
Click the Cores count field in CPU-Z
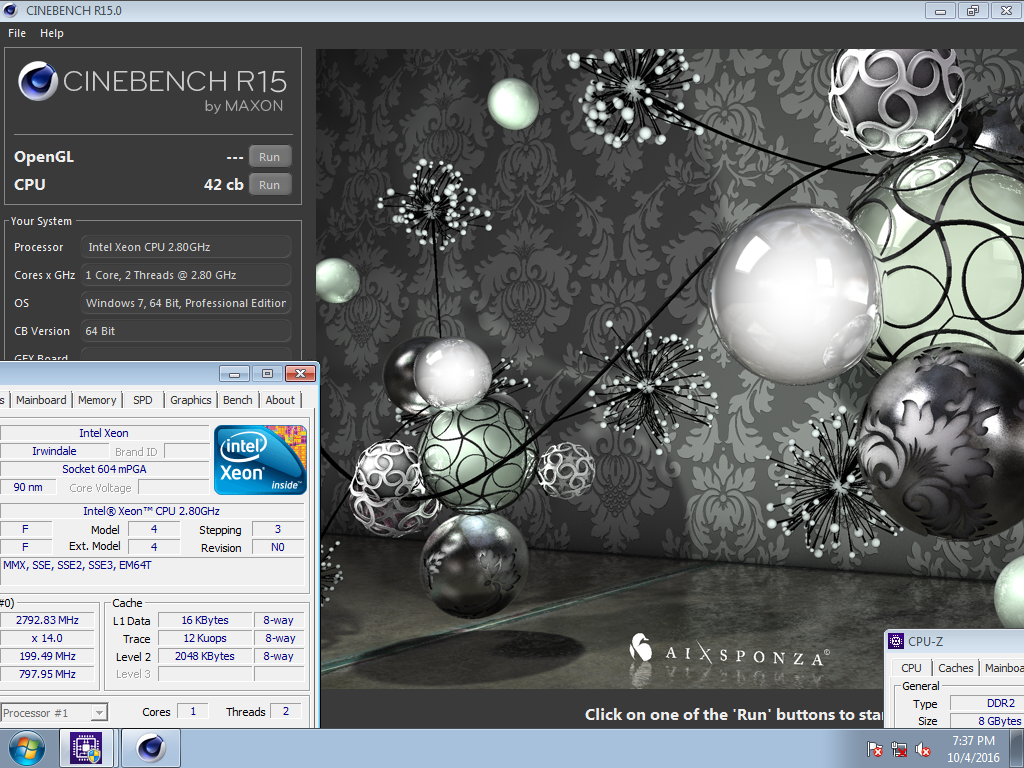tap(193, 711)
